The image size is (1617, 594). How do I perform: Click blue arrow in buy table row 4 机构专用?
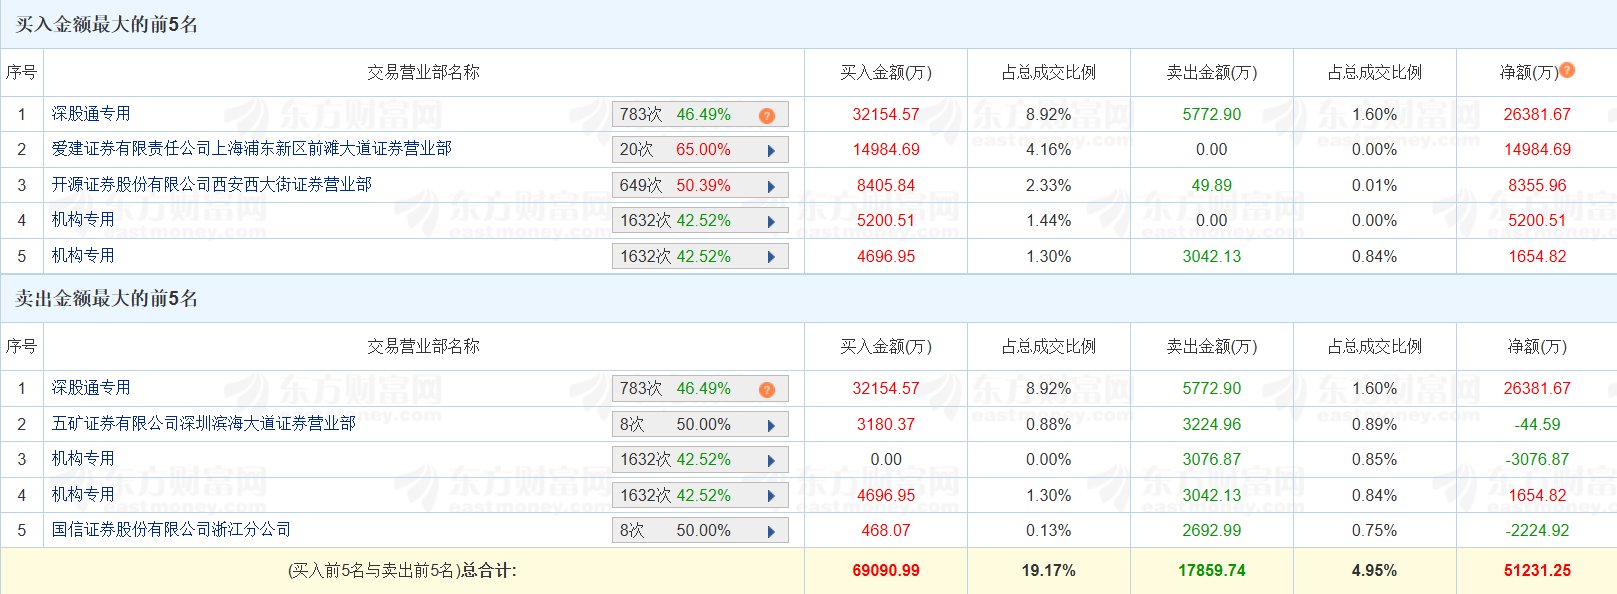click(771, 222)
